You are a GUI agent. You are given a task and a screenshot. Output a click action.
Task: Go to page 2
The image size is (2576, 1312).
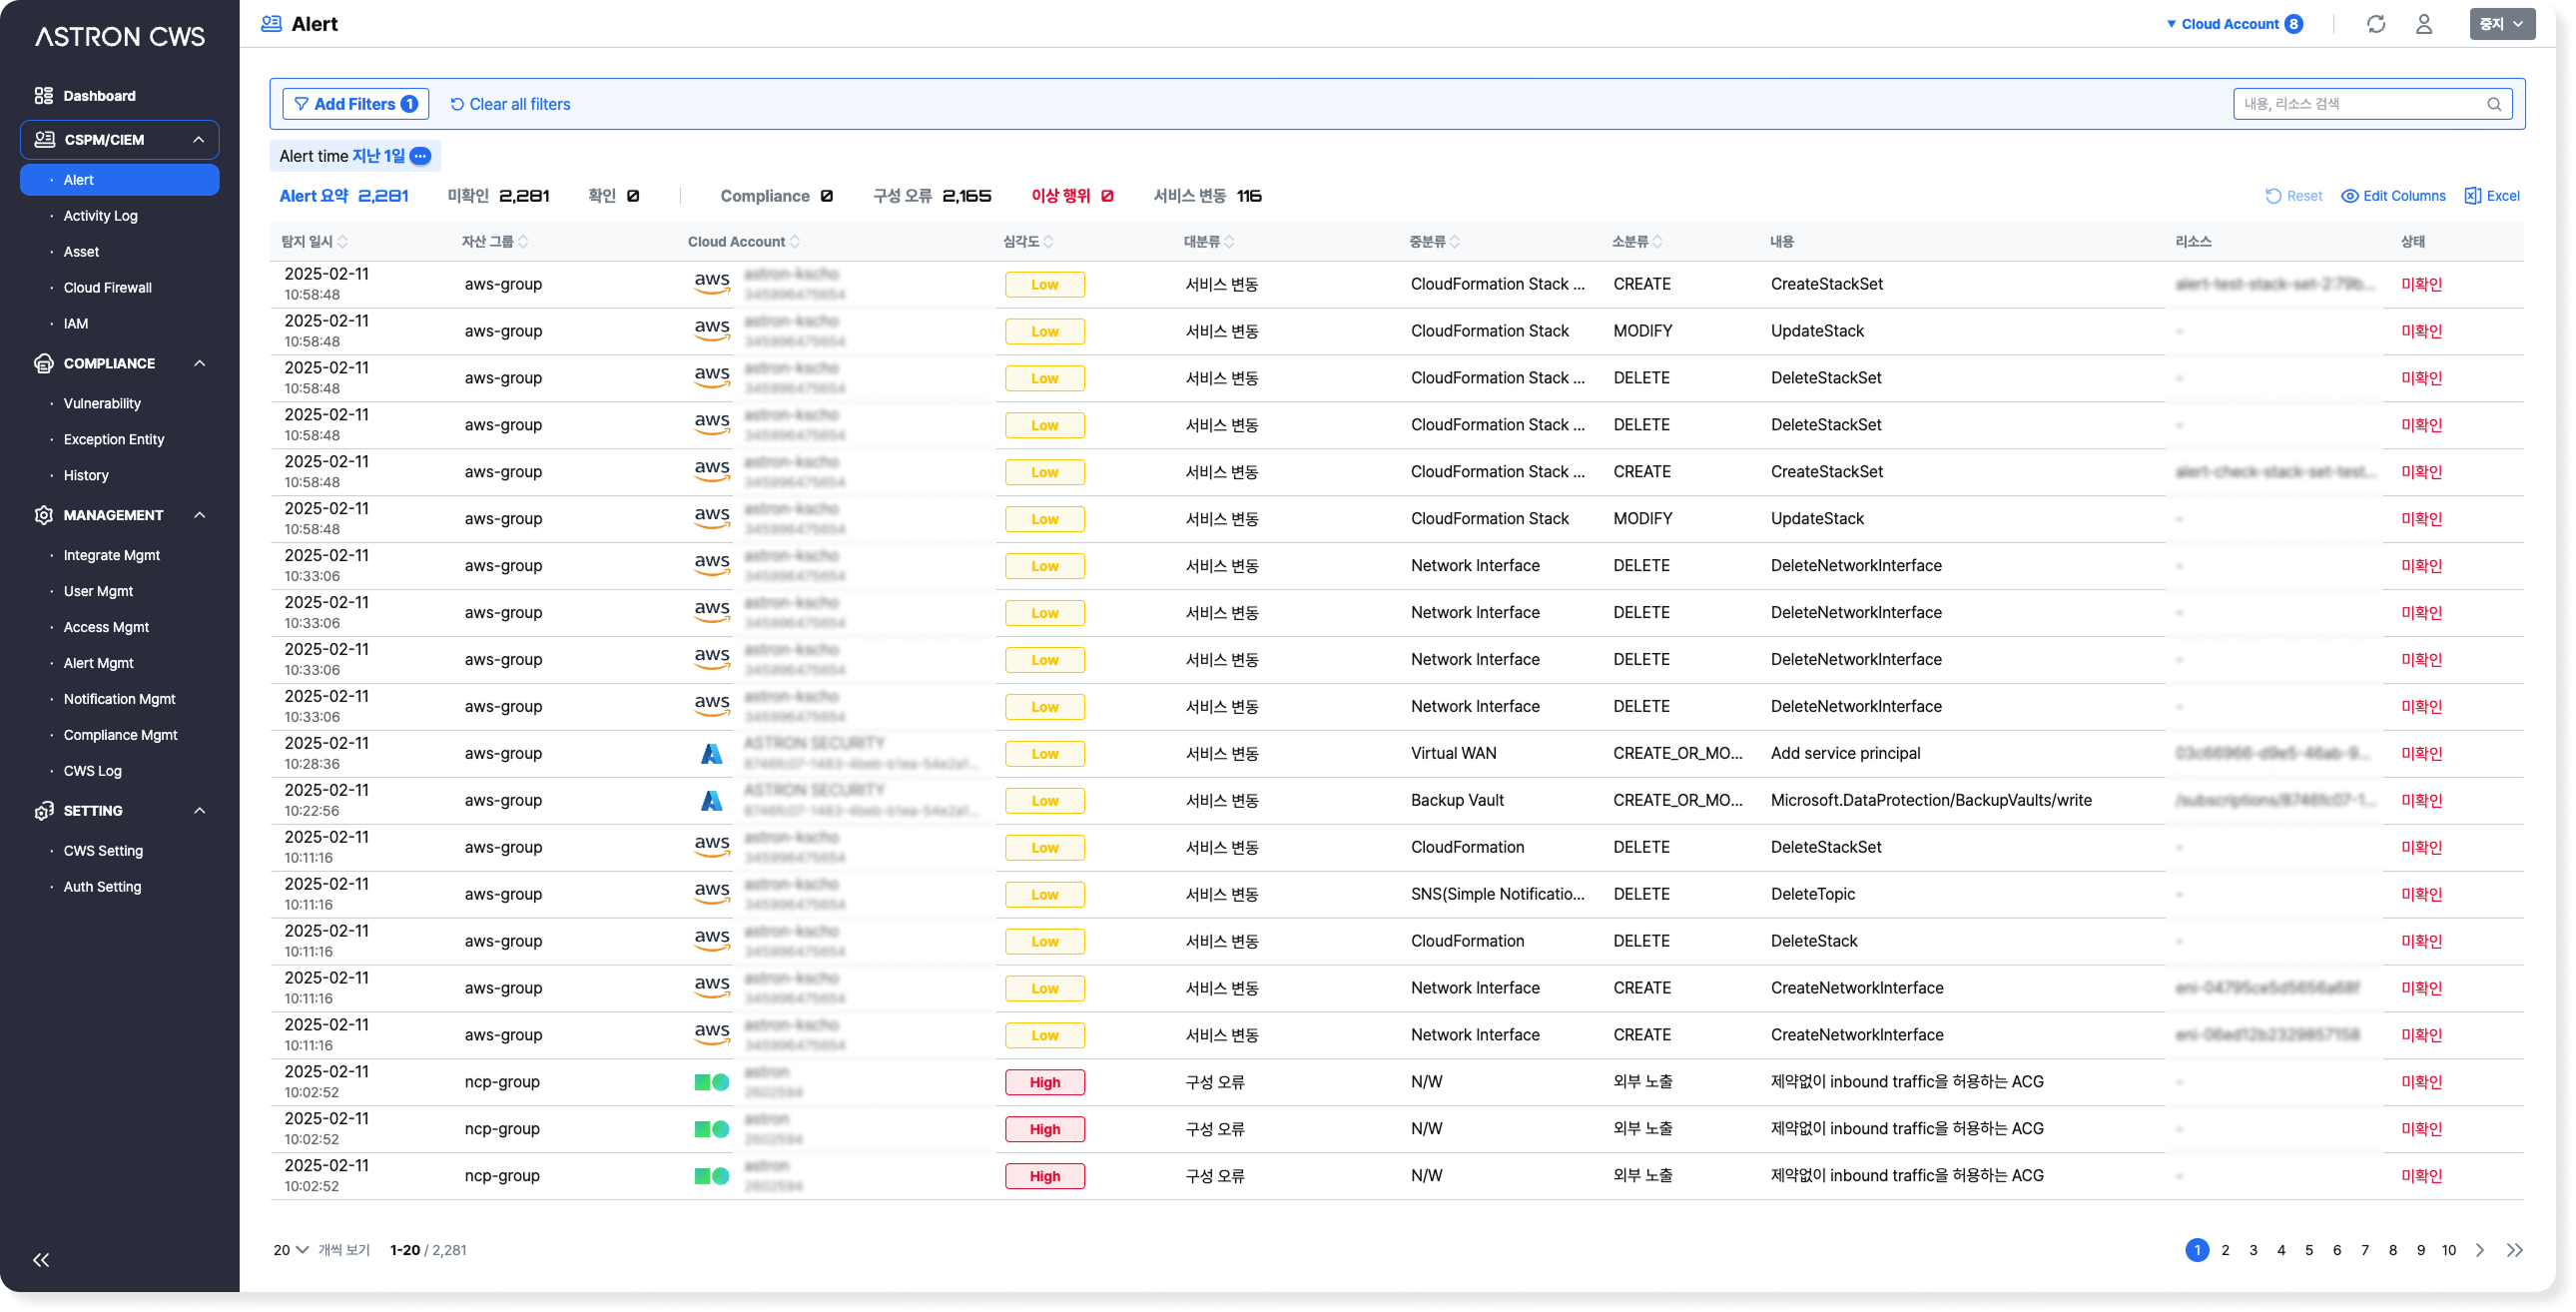[2225, 1250]
